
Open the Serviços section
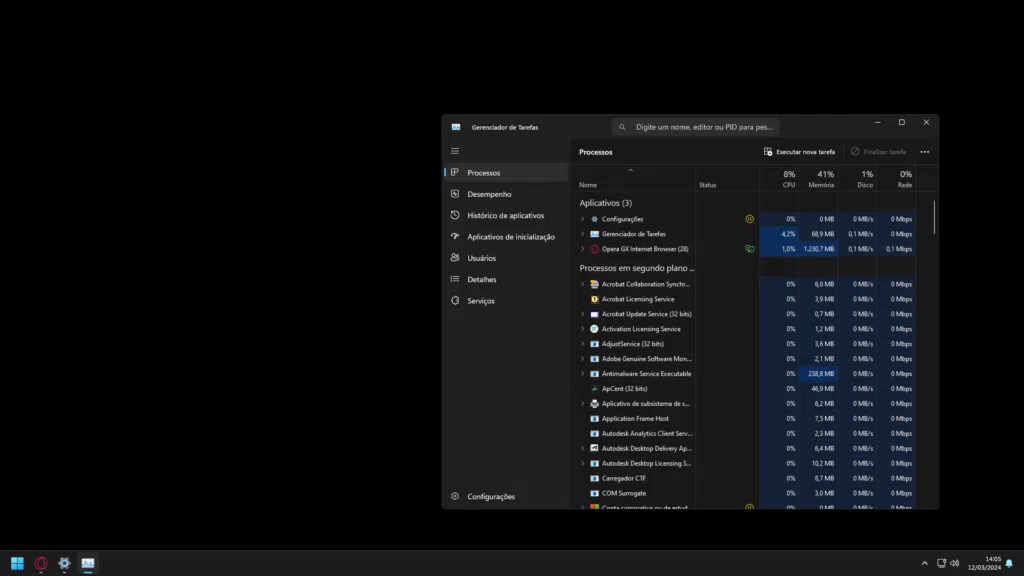pyautogui.click(x=483, y=300)
